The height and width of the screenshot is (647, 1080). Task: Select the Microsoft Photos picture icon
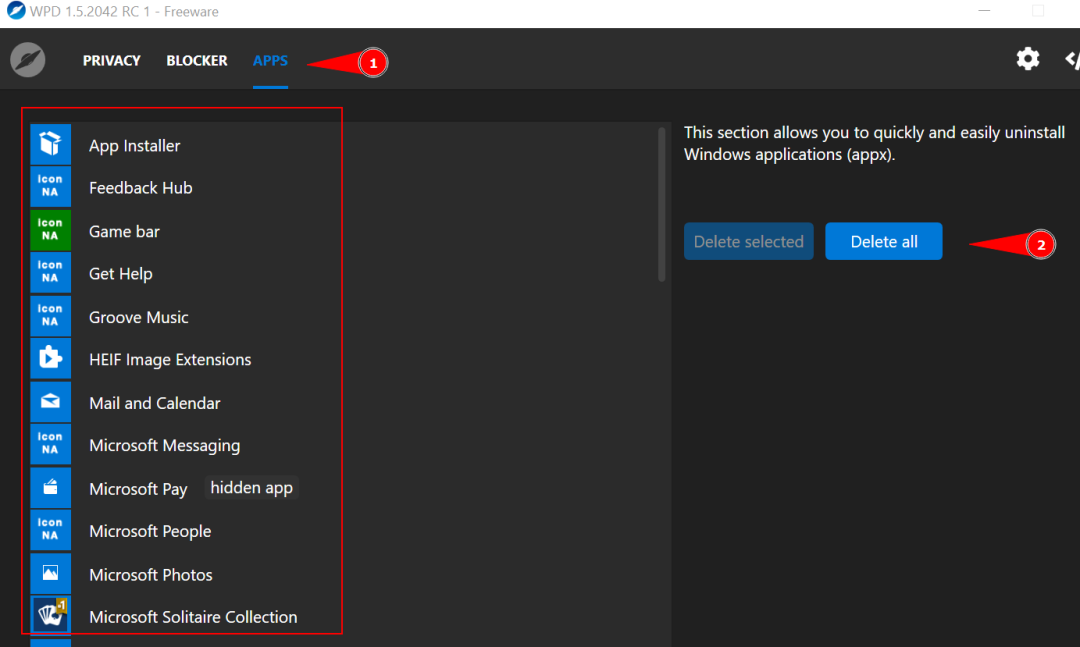(x=50, y=573)
